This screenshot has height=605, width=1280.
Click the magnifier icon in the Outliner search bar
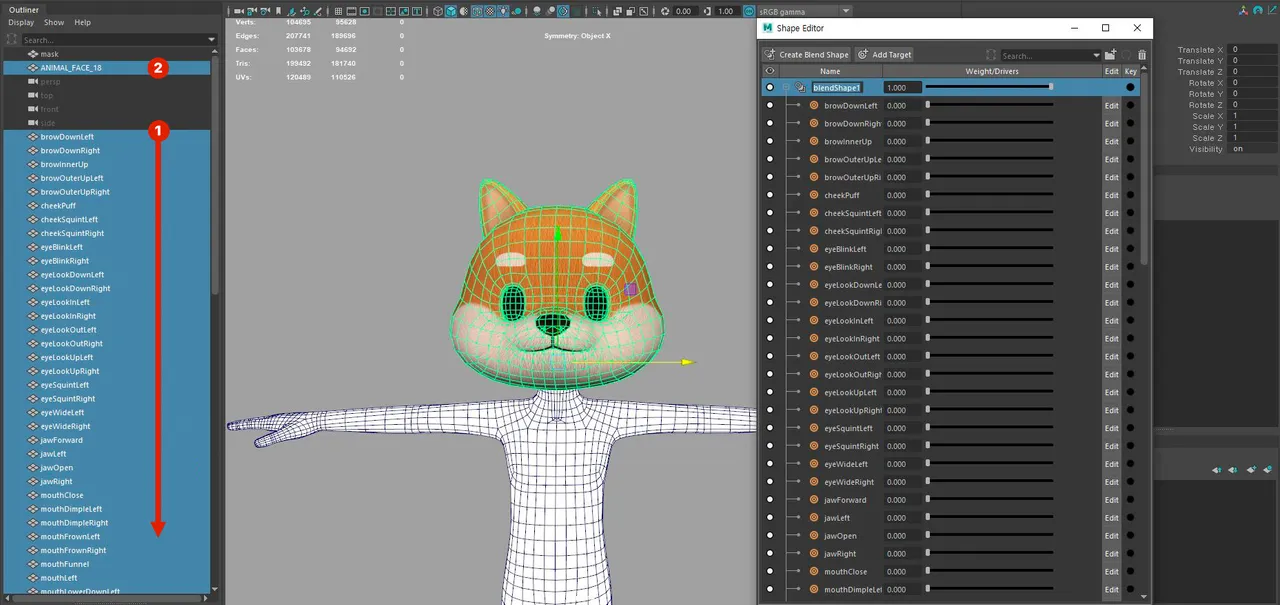click(11, 40)
